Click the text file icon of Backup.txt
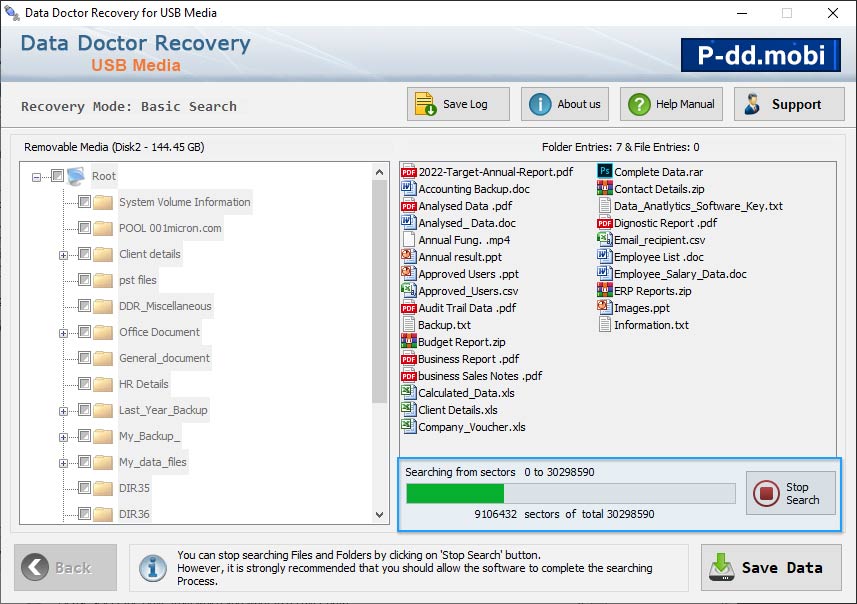 coord(408,325)
